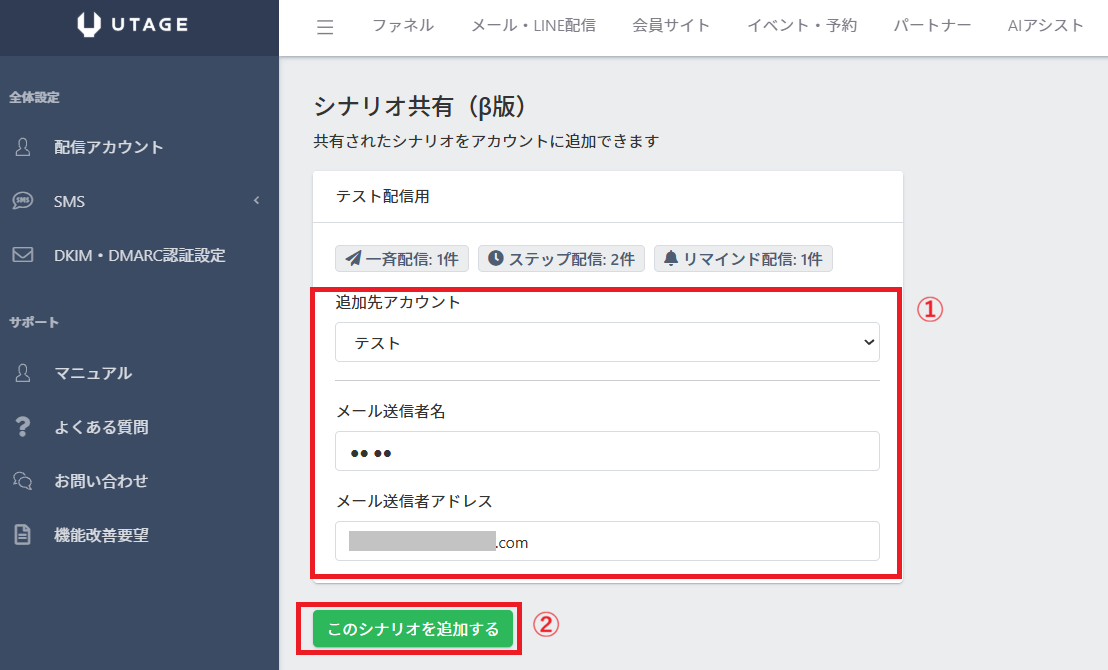Go to 会員サイト in top navigation
Viewport: 1108px width, 670px height.
[x=671, y=26]
